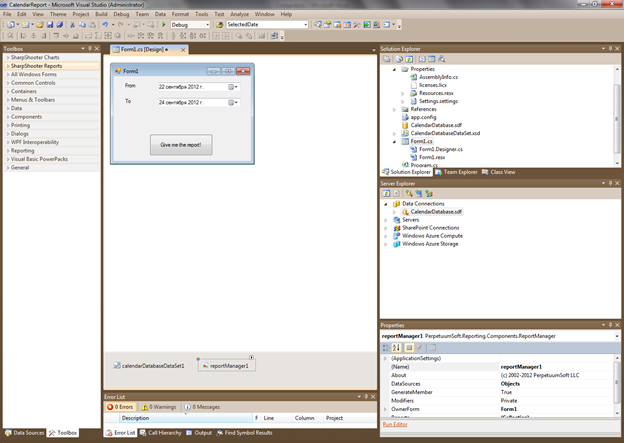Click the 'Give me the report!' button
This screenshot has height=443, width=624.
[181, 144]
